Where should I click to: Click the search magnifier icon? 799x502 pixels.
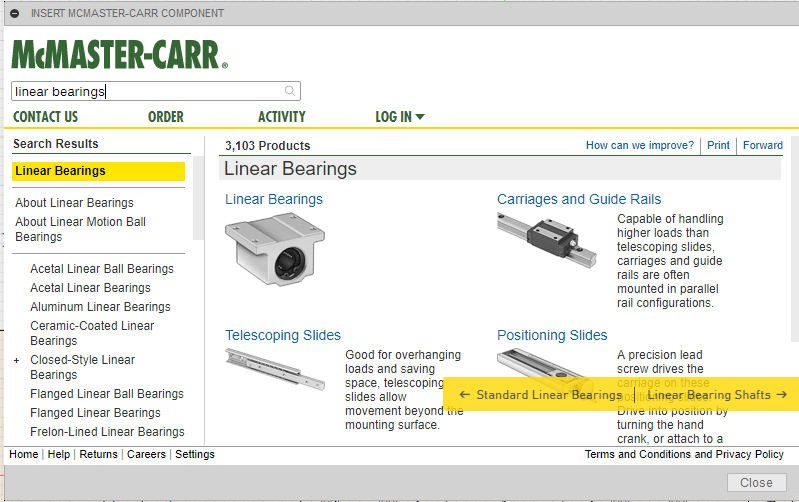click(x=289, y=91)
